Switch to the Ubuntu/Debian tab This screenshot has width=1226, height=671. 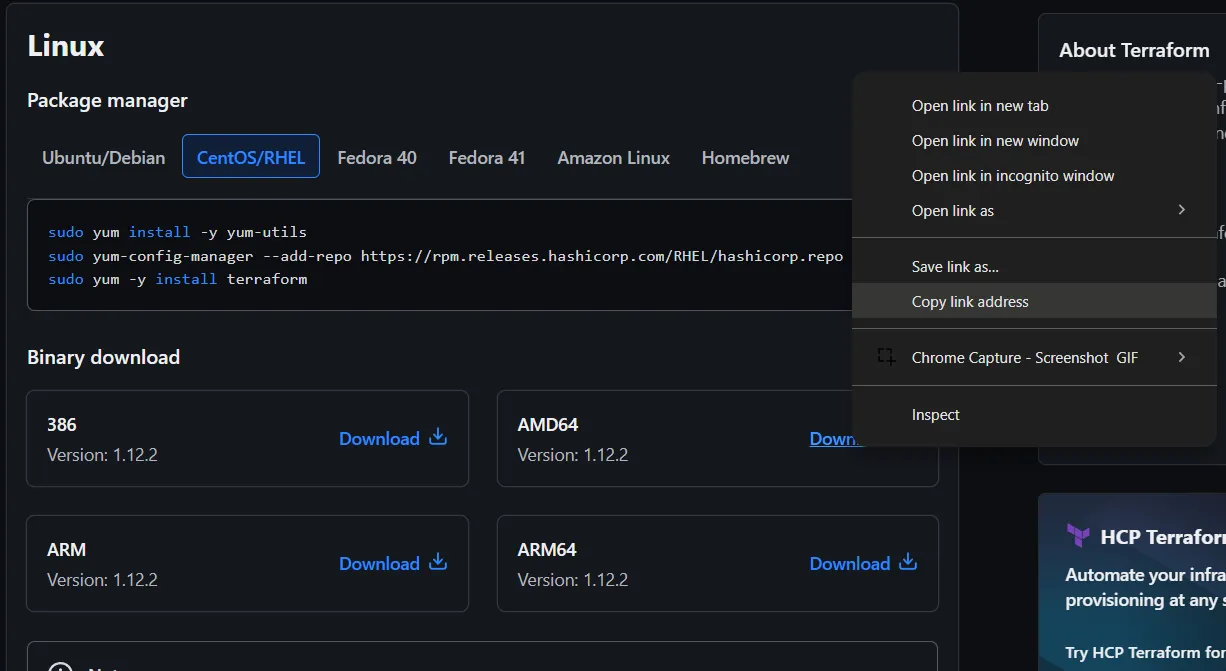click(x=103, y=157)
